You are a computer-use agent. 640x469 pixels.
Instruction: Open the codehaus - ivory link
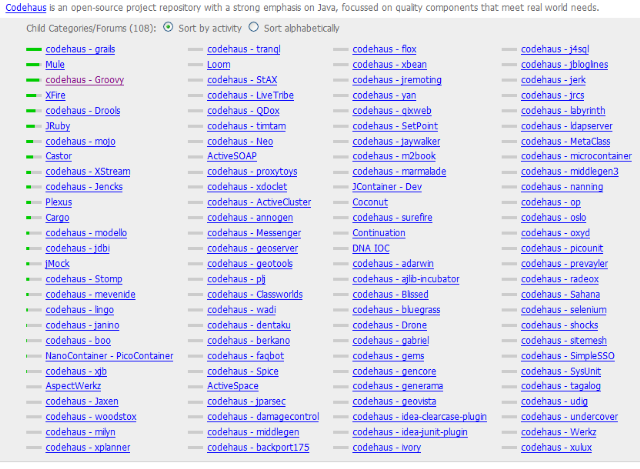click(387, 448)
